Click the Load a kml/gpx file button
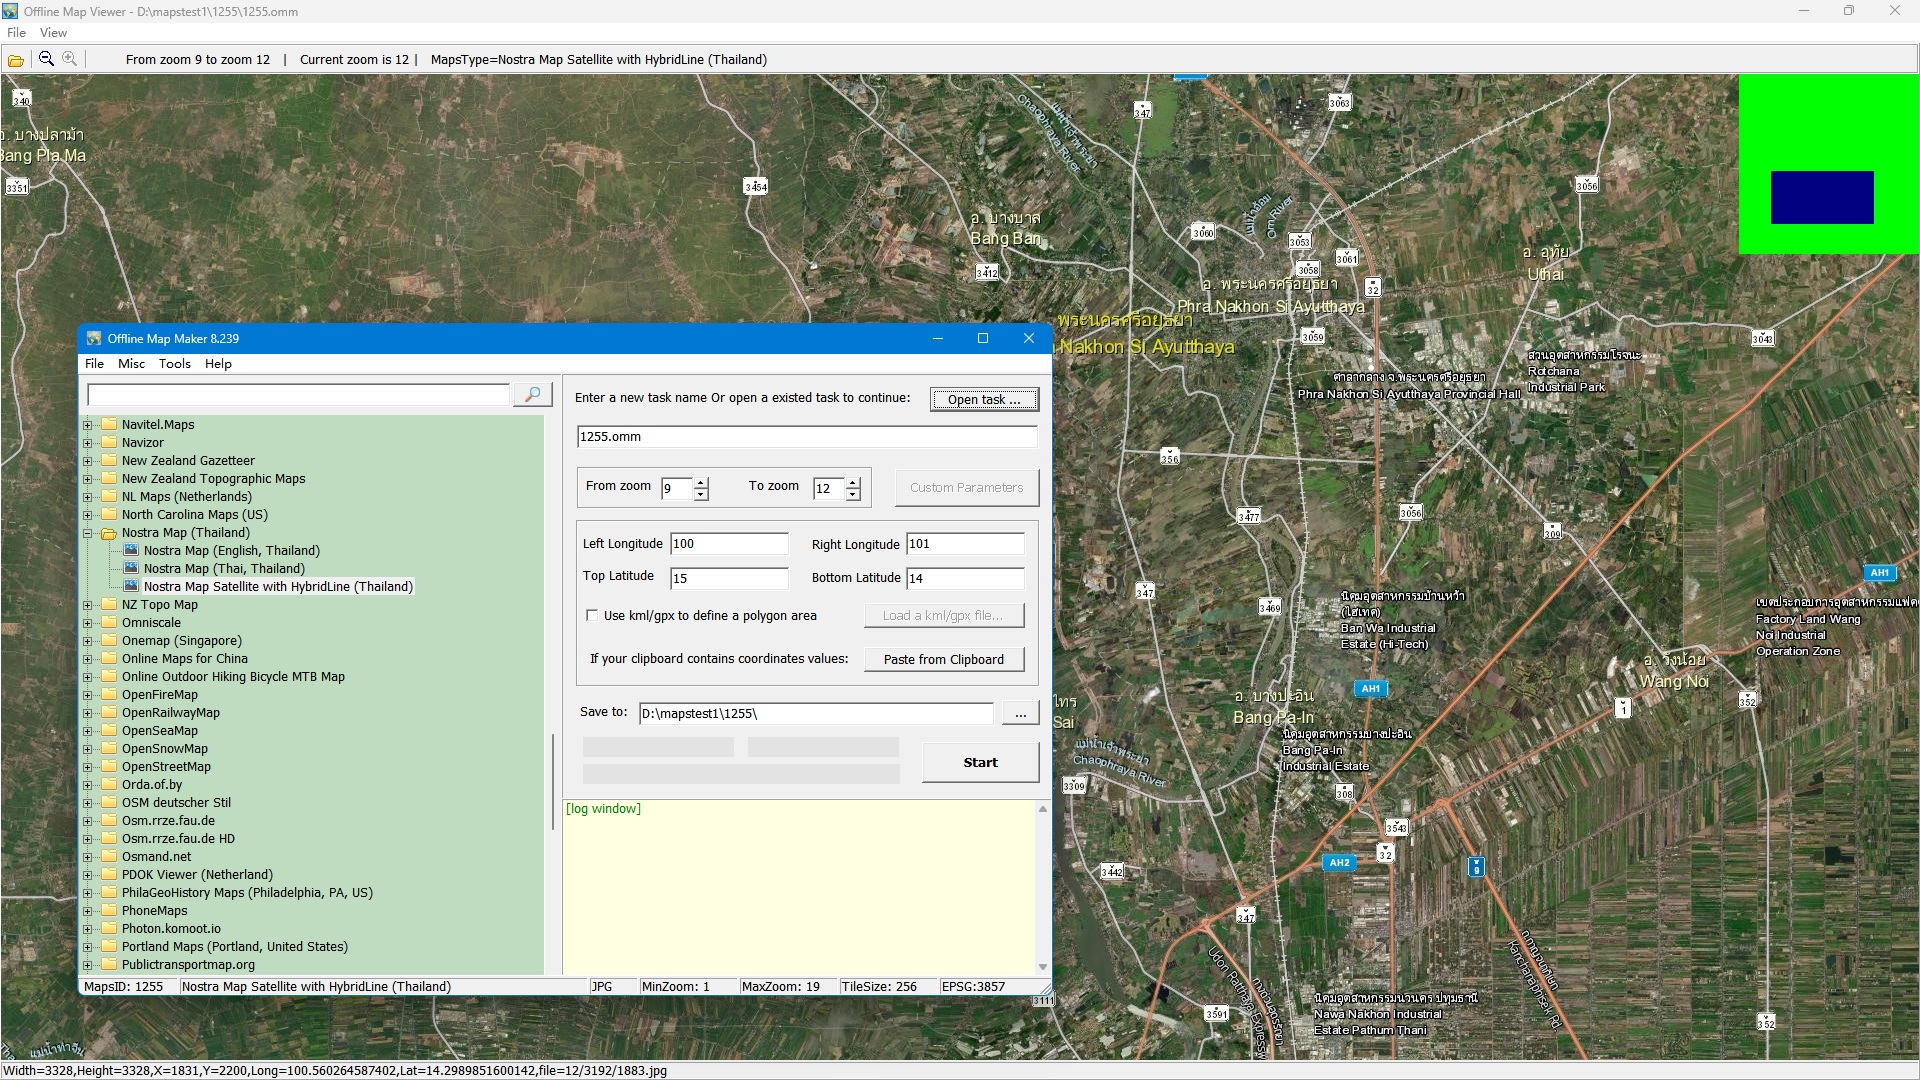1920x1080 pixels. pyautogui.click(x=944, y=616)
